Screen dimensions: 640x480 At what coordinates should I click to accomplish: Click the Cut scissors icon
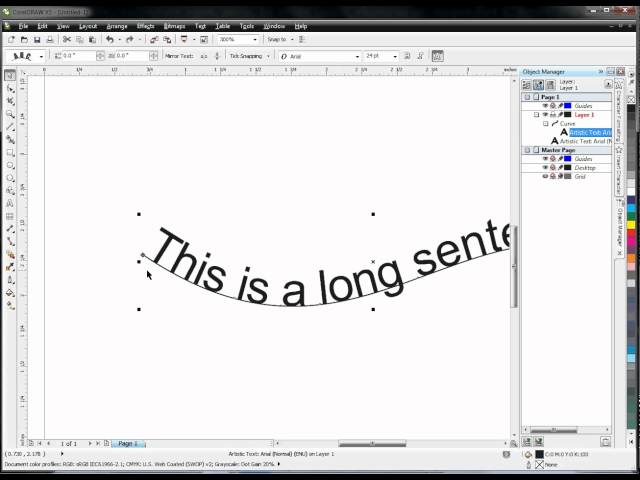coord(67,40)
